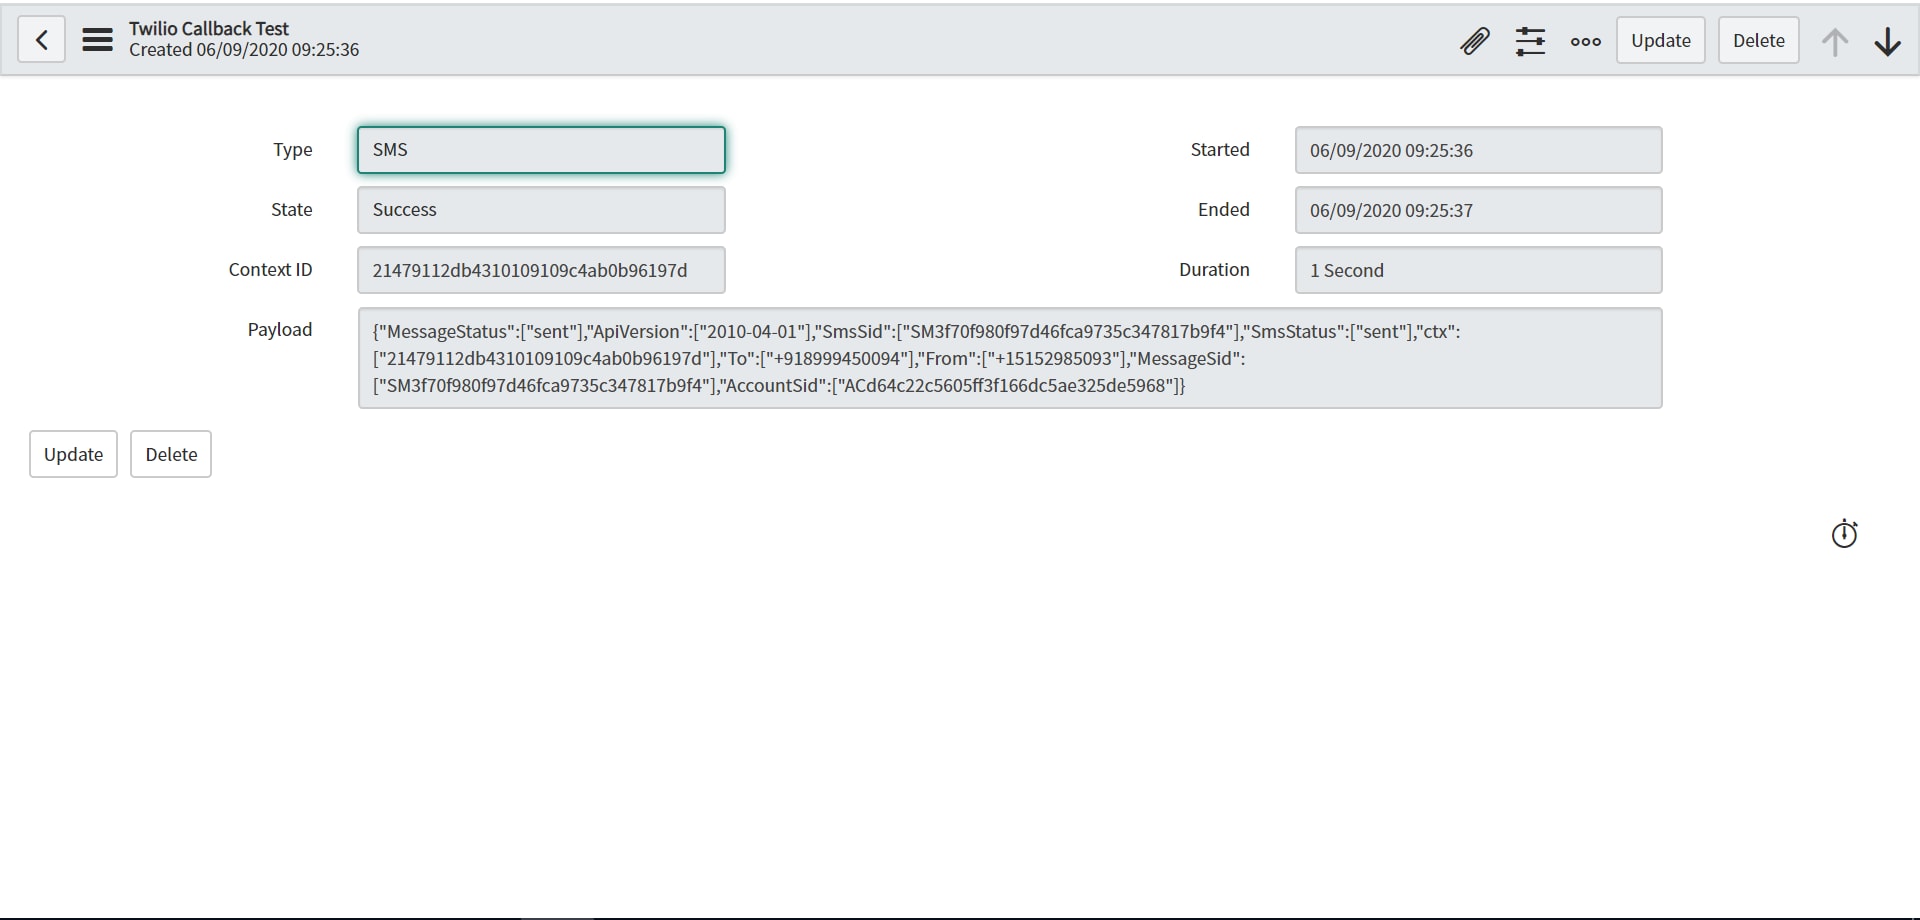This screenshot has width=1920, height=920.
Task: Click the Created 06/09/2020 09:25:36 subtitle
Action: click(244, 50)
